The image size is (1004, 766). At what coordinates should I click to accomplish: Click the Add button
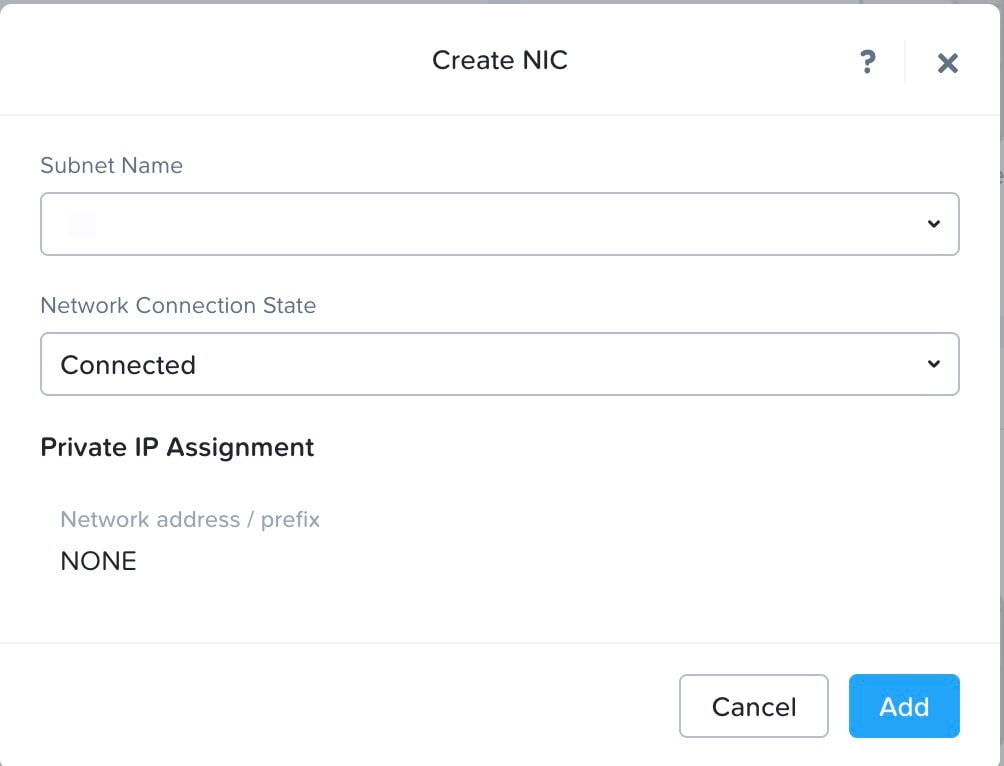903,706
